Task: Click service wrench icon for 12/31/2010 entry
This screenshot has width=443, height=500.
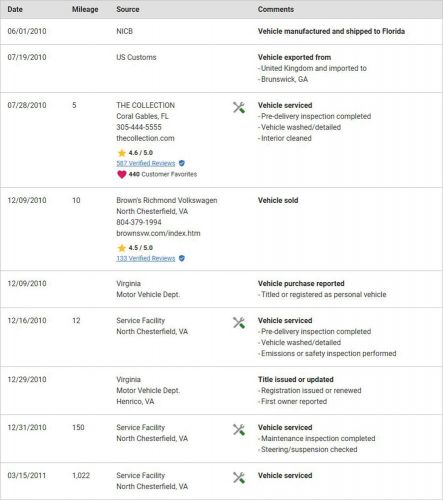Action: tap(239, 430)
